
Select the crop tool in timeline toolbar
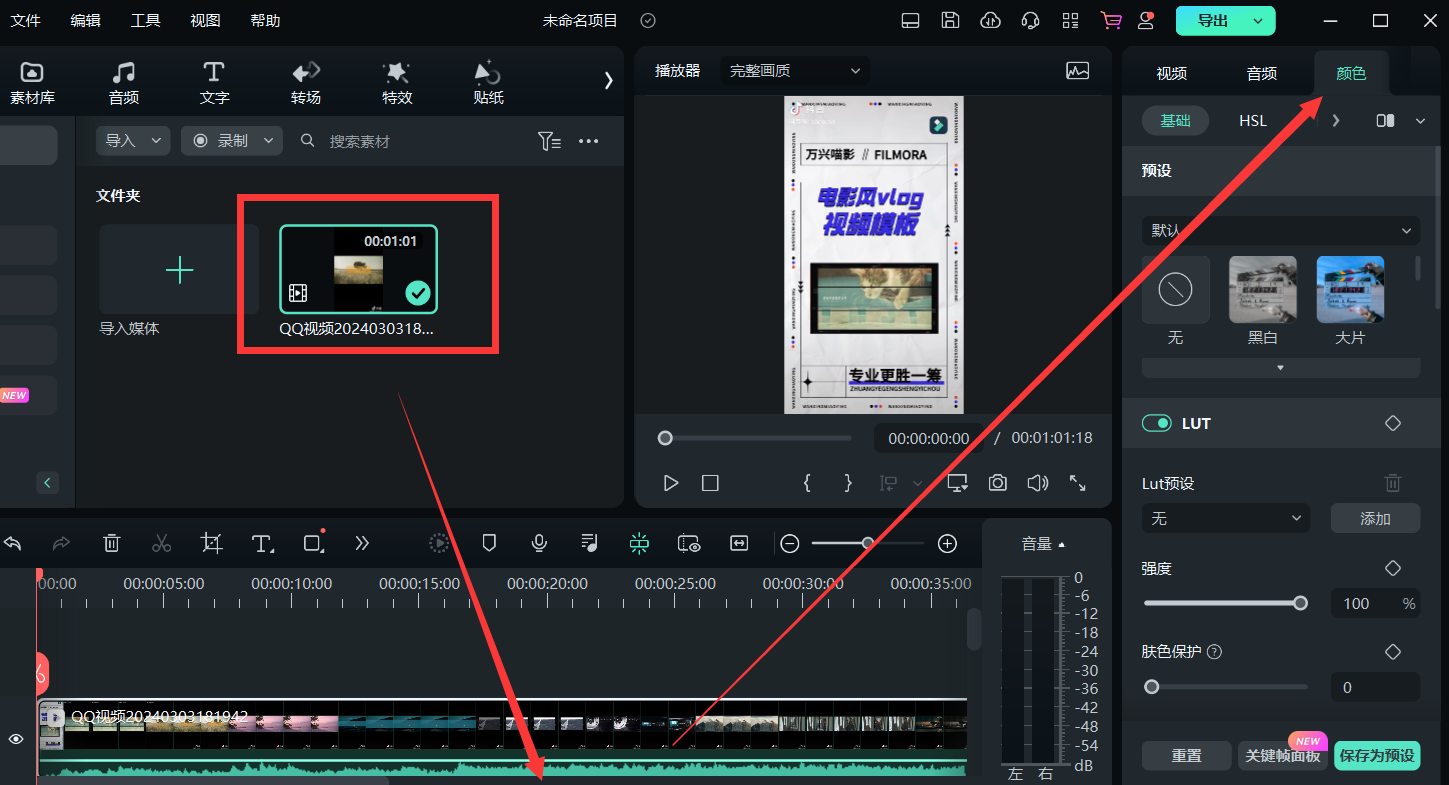click(211, 543)
